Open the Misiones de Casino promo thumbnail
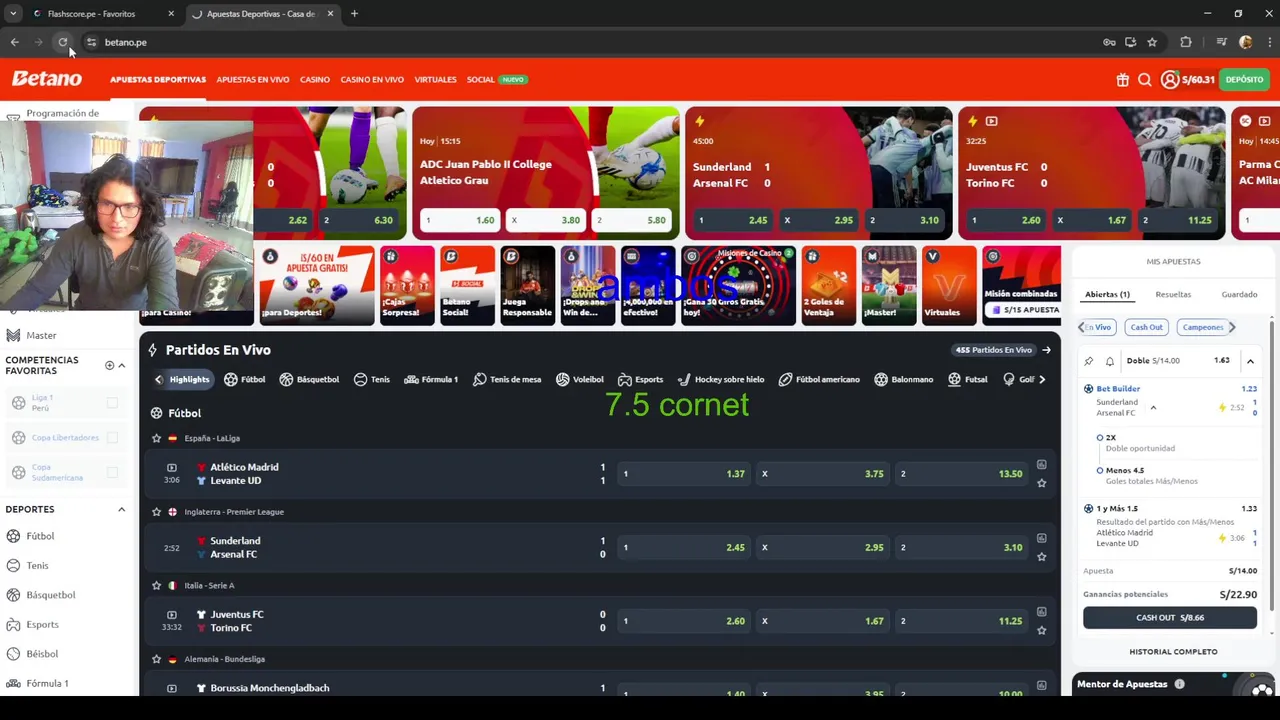Image resolution: width=1280 pixels, height=720 pixels. pos(738,285)
